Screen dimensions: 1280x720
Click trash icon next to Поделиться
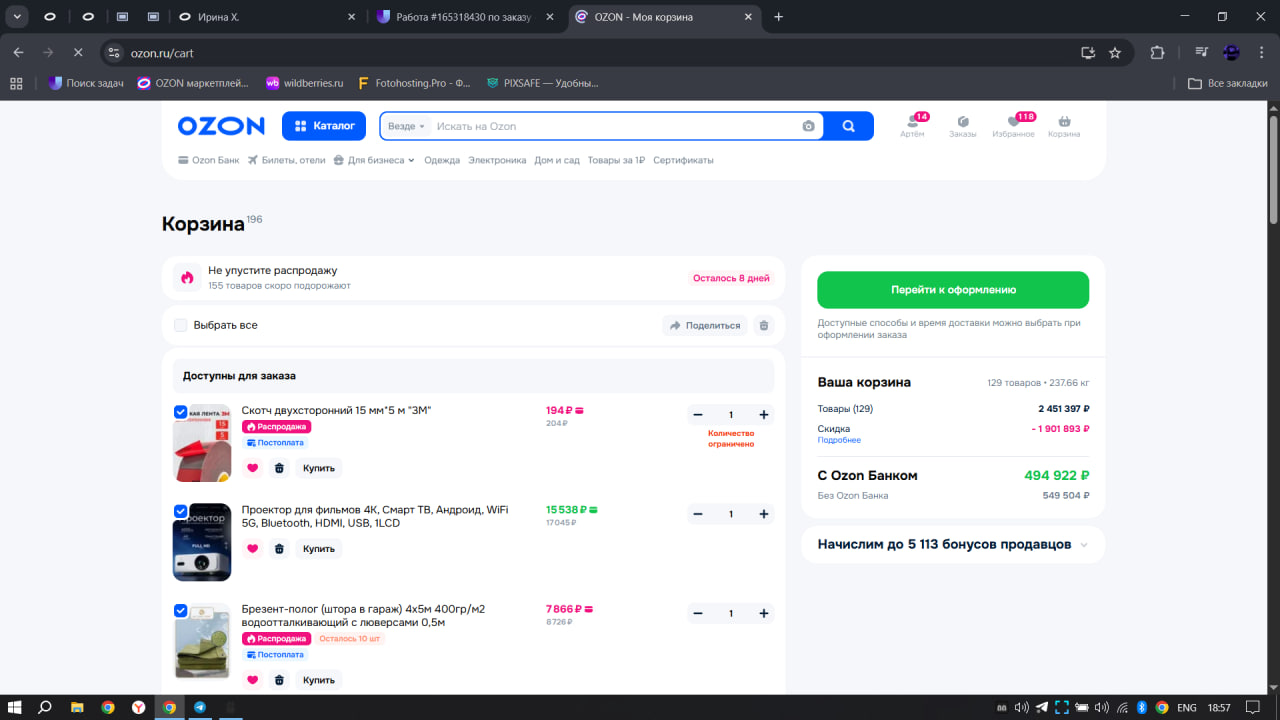764,325
